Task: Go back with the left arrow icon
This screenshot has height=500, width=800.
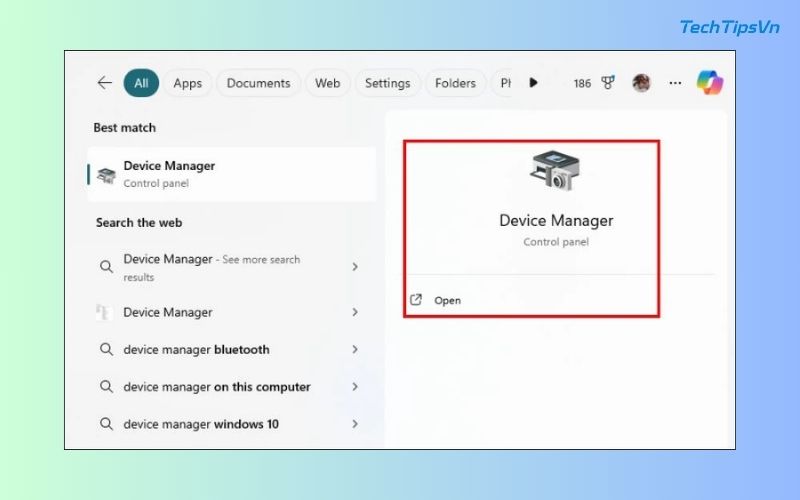Action: point(105,83)
